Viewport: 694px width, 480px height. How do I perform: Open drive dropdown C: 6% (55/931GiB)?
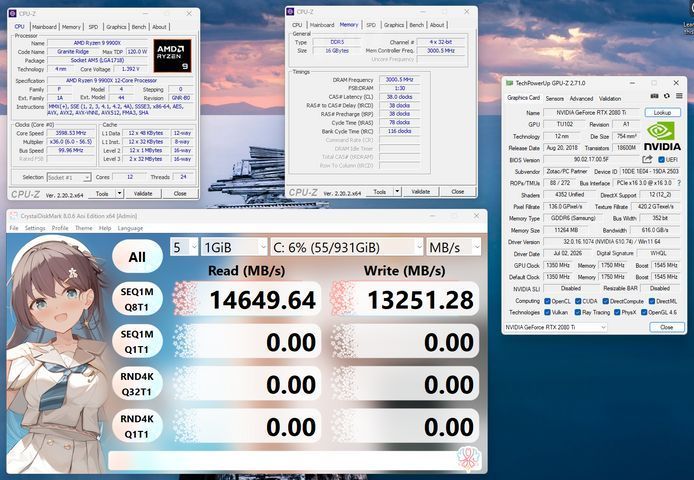click(347, 247)
